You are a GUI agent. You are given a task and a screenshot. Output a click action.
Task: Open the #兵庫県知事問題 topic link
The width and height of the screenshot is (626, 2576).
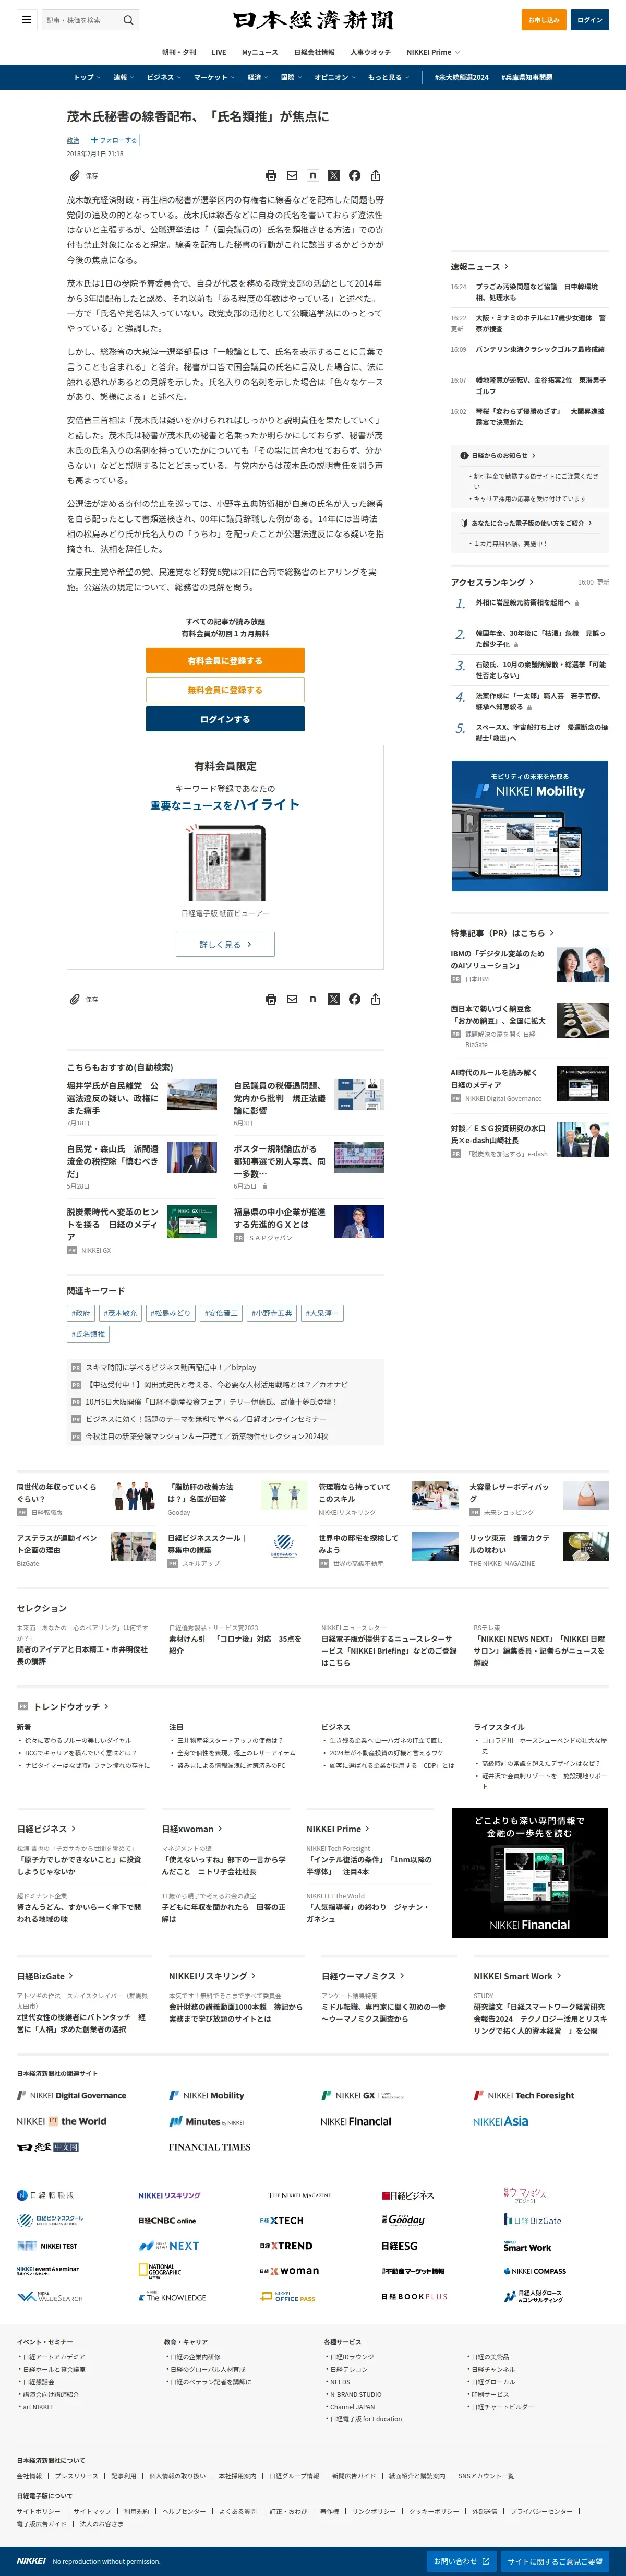coord(526,77)
